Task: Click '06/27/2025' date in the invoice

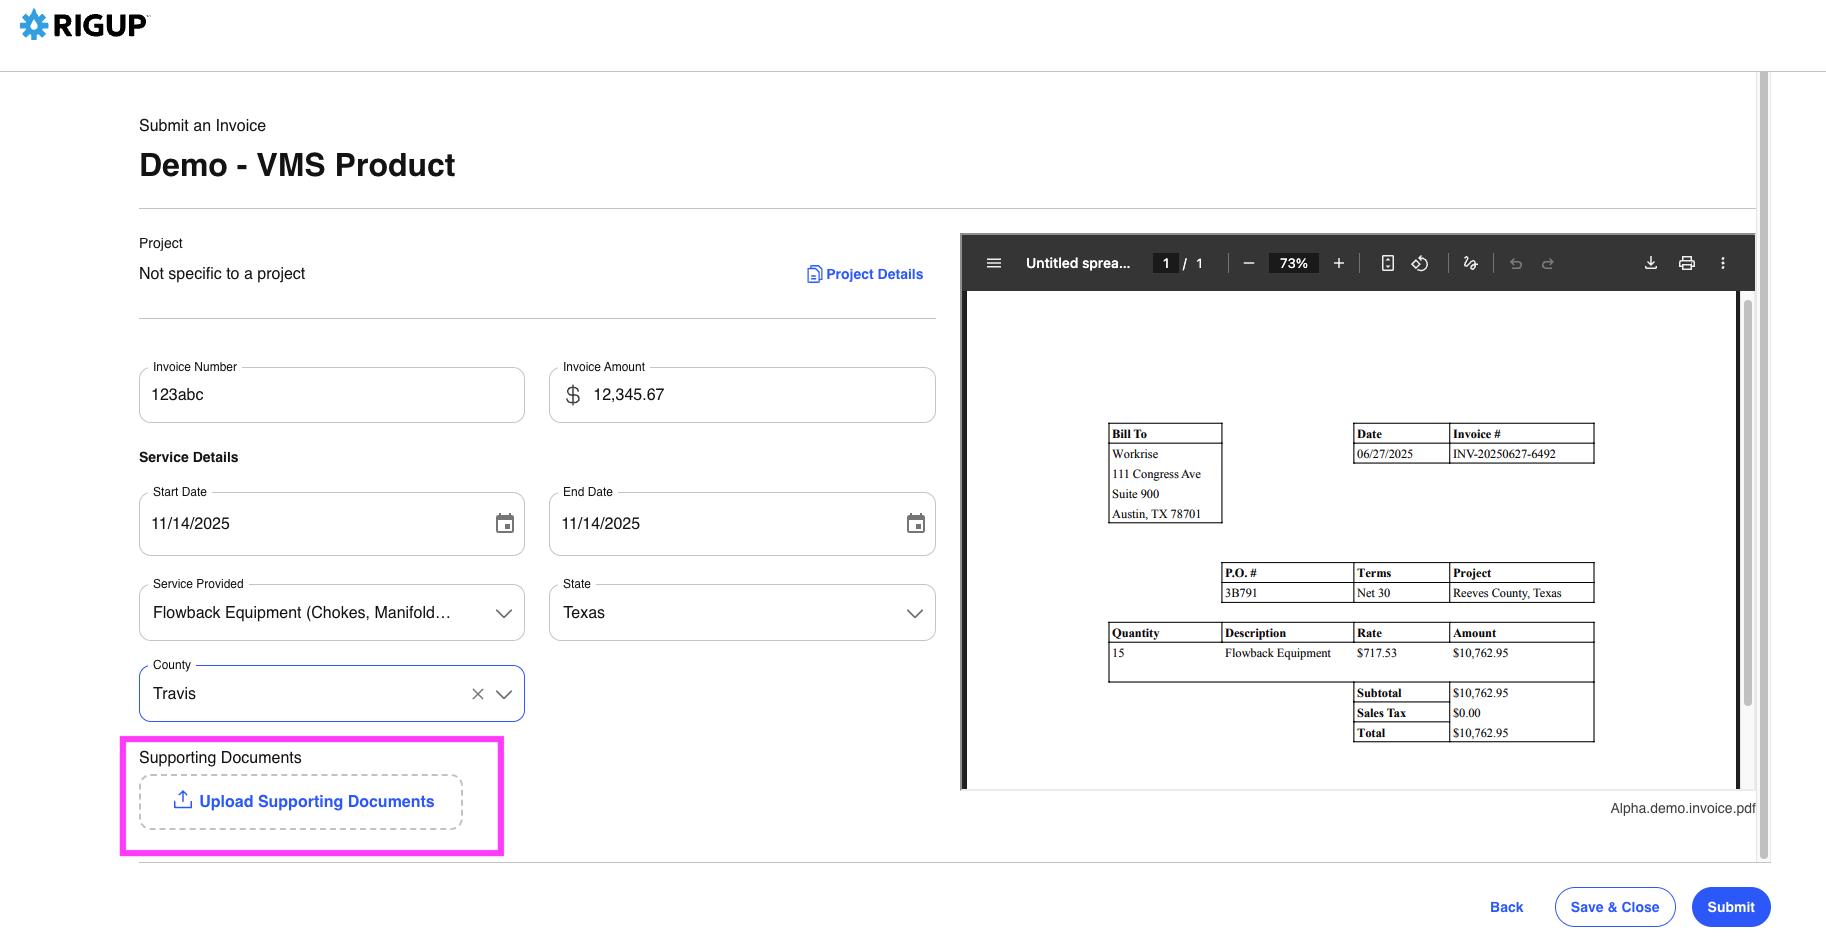Action: pyautogui.click(x=1385, y=454)
